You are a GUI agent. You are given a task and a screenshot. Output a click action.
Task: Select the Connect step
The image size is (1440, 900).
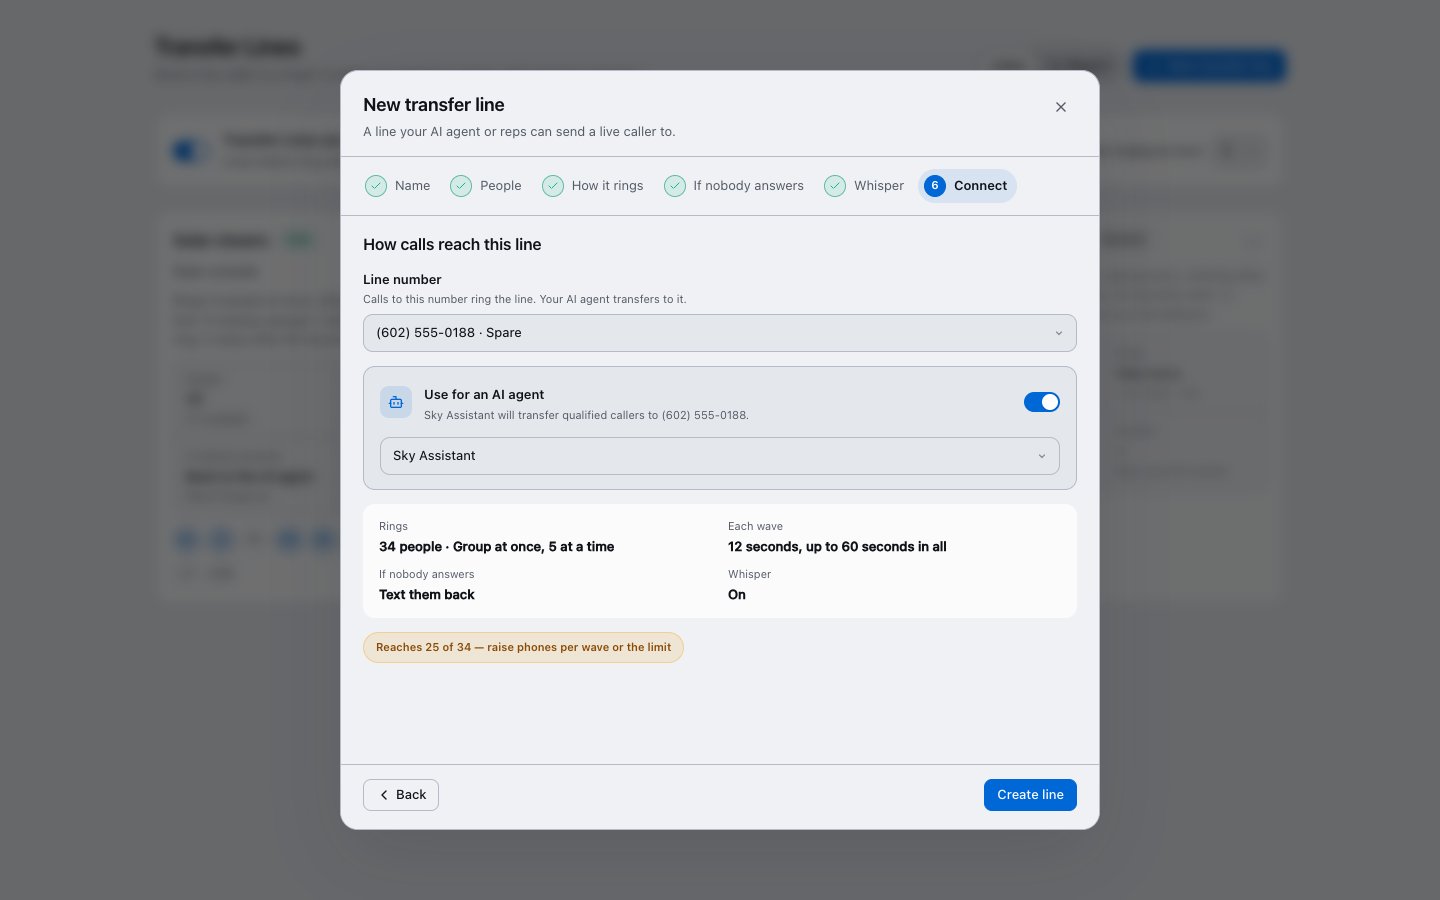967,186
